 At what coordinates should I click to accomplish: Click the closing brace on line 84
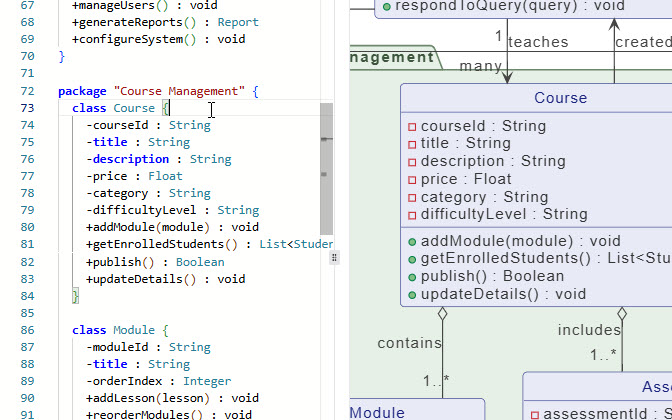pyautogui.click(x=75, y=296)
